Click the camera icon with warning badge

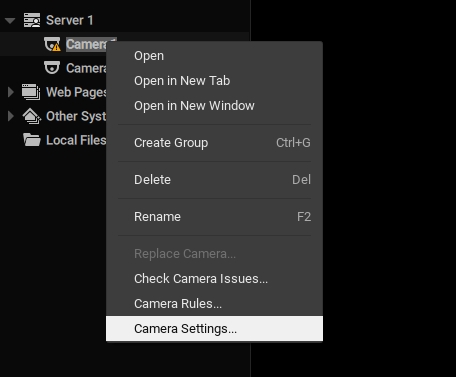pos(52,44)
